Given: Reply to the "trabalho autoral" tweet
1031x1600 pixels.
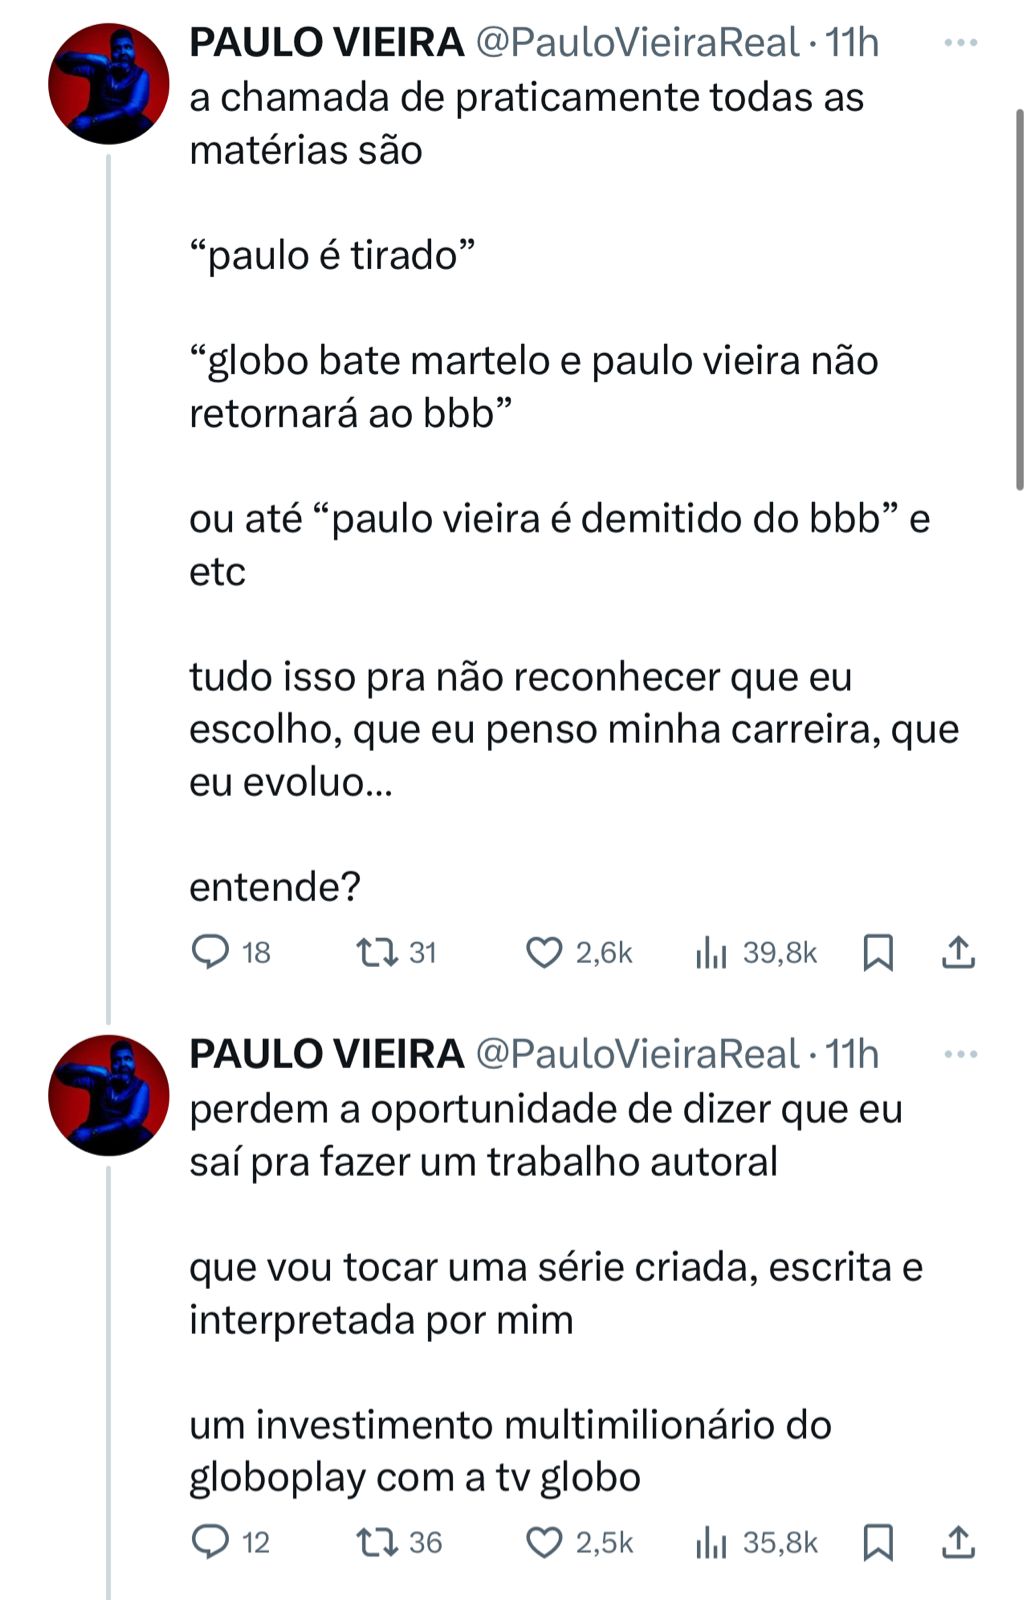Looking at the screenshot, I should (210, 1542).
